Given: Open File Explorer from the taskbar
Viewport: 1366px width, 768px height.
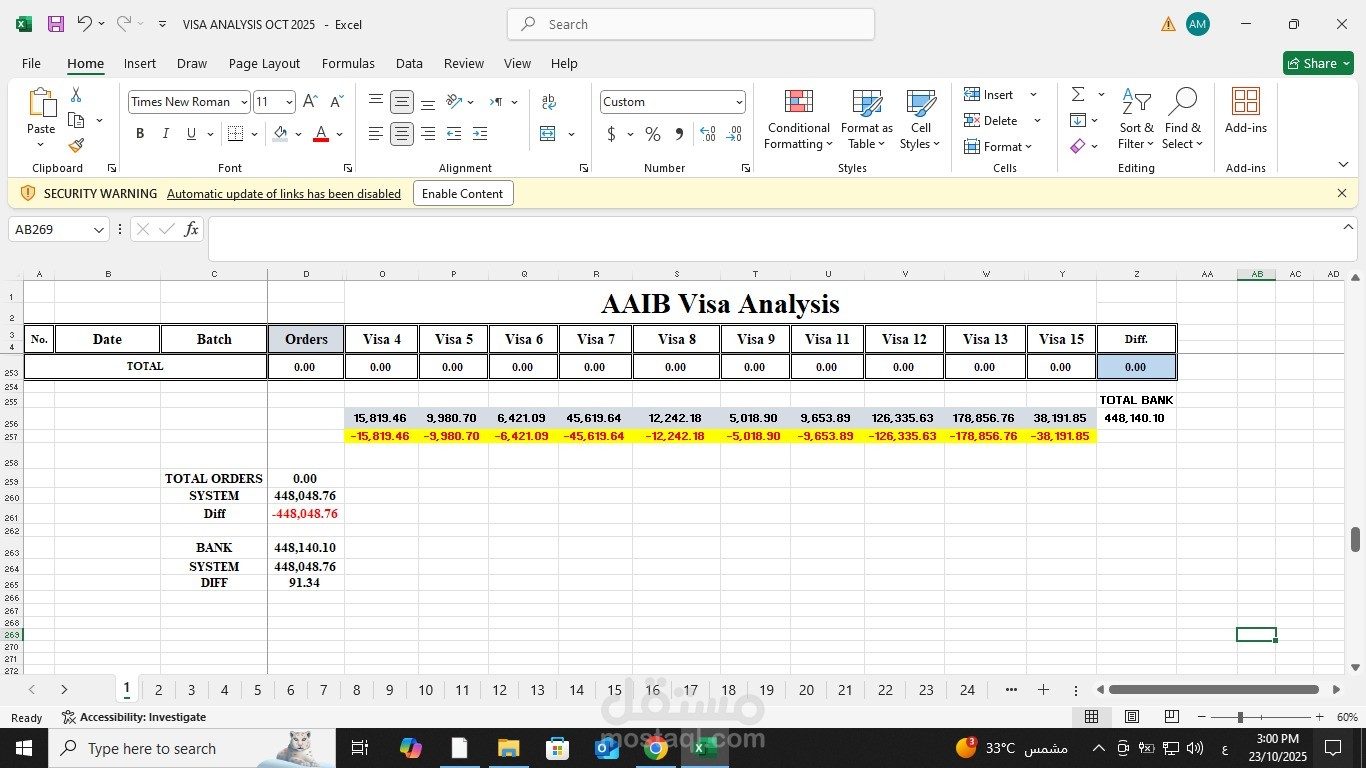Looking at the screenshot, I should coord(508,748).
